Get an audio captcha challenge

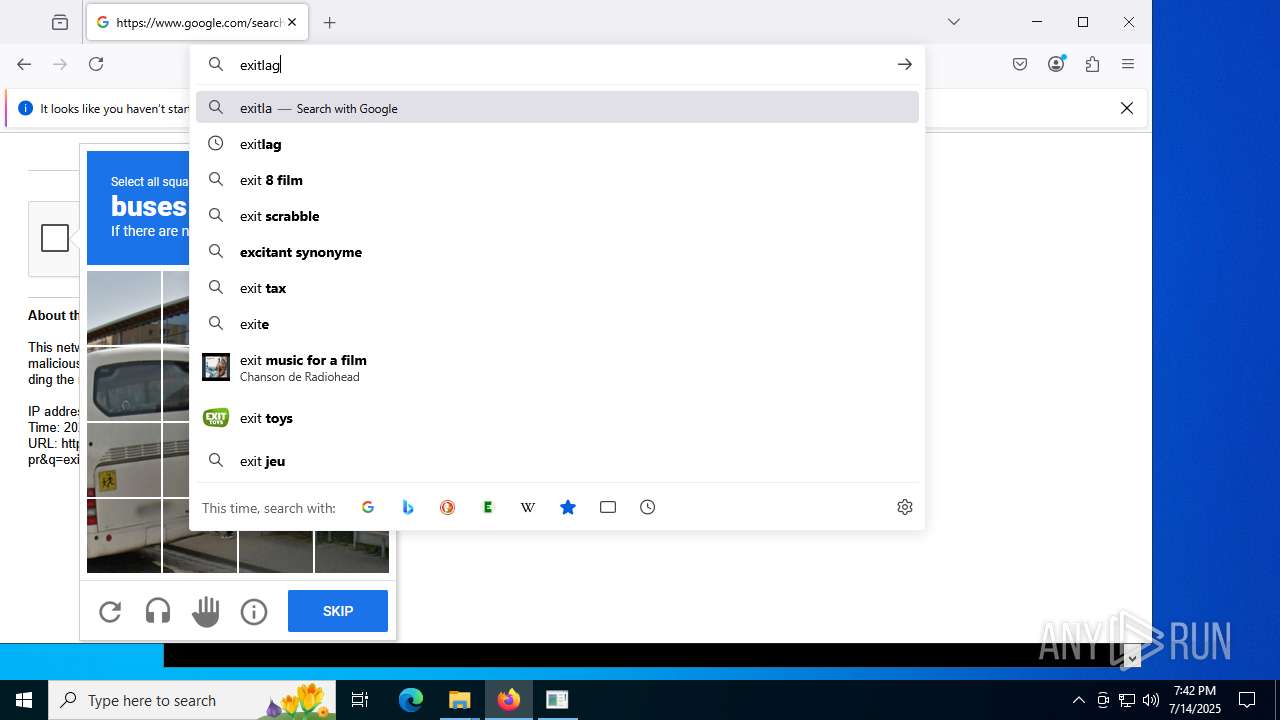(x=158, y=611)
